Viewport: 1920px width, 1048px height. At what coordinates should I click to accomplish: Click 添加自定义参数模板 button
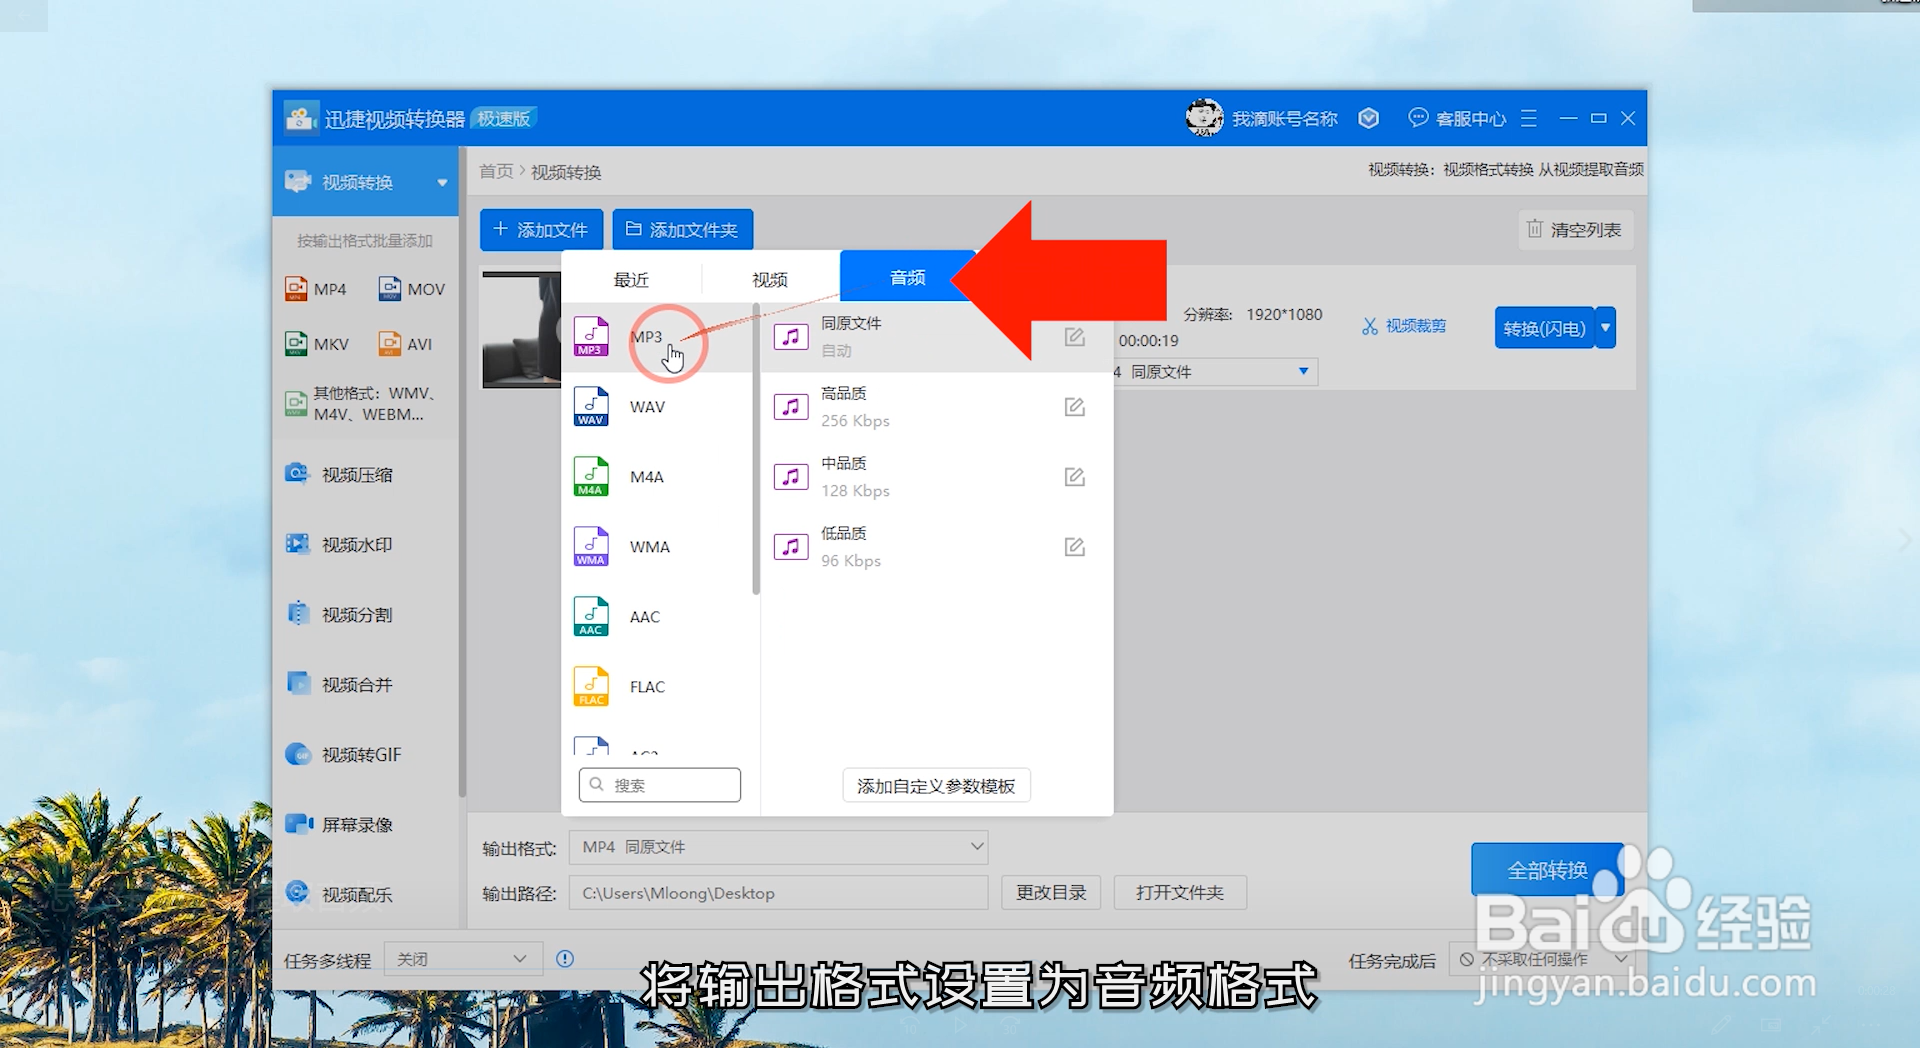pyautogui.click(x=936, y=786)
